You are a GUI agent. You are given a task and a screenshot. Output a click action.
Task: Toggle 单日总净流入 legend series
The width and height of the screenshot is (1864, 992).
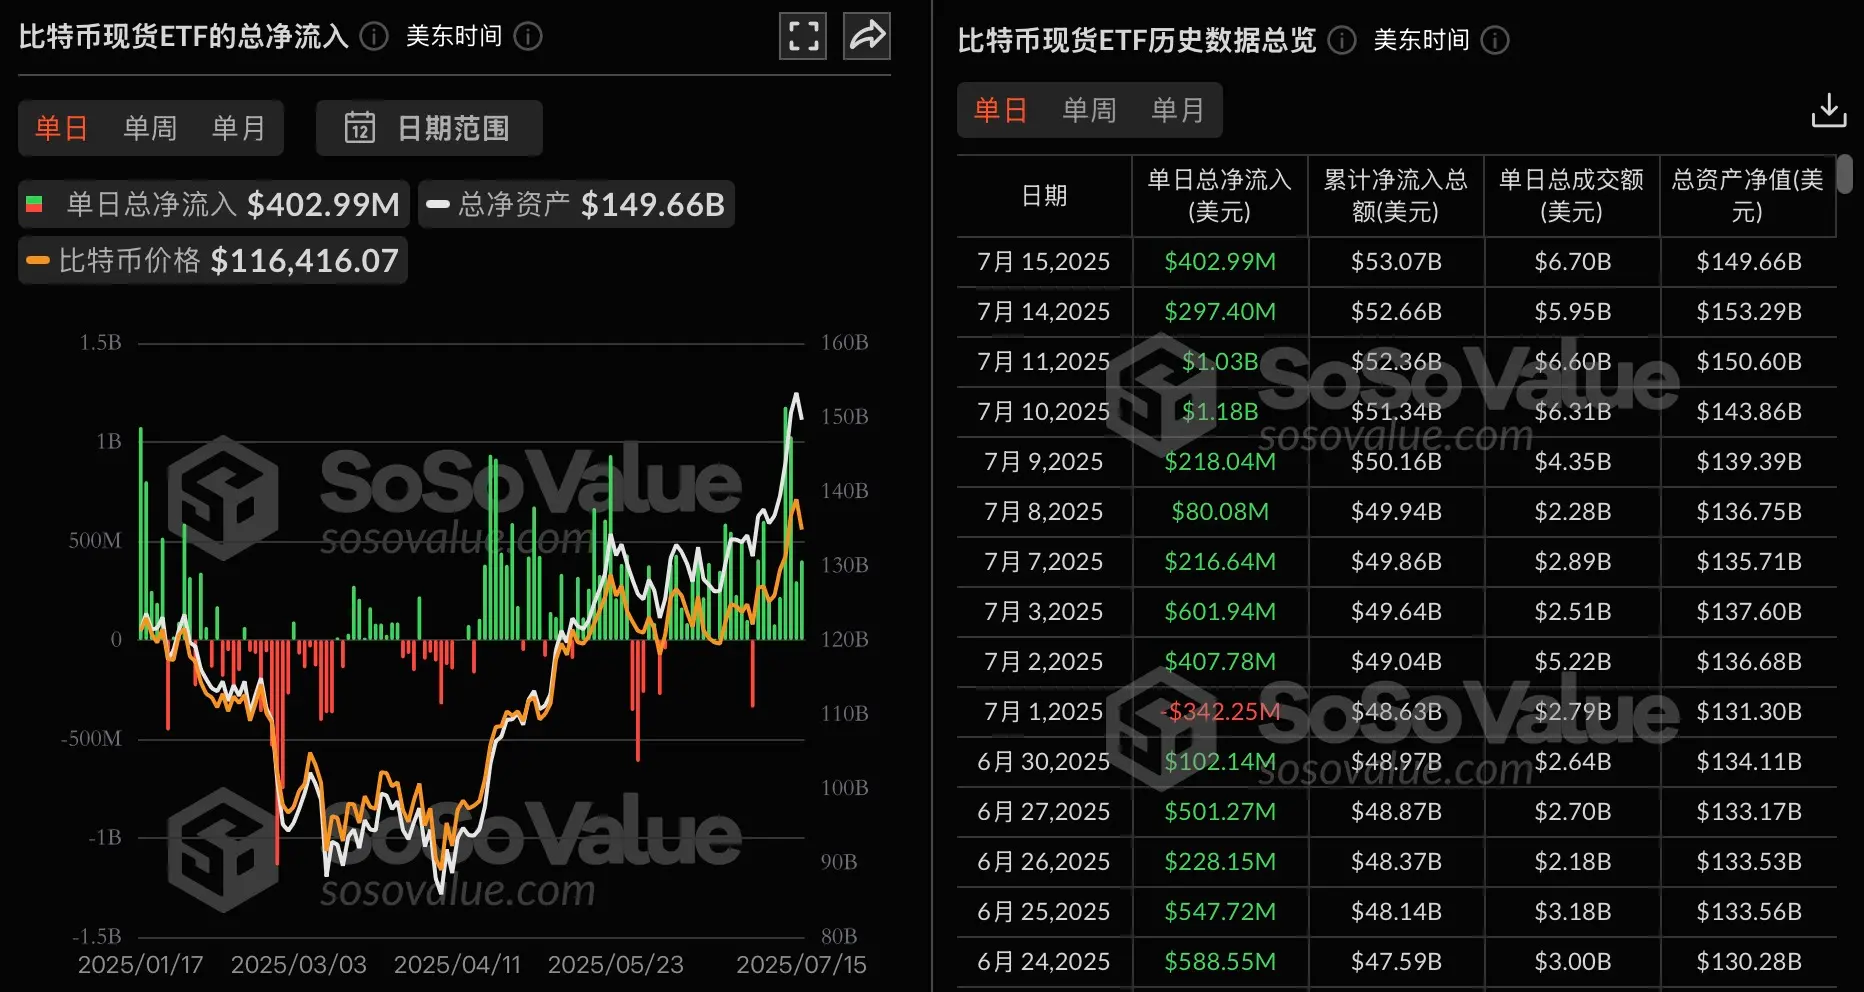pos(214,205)
